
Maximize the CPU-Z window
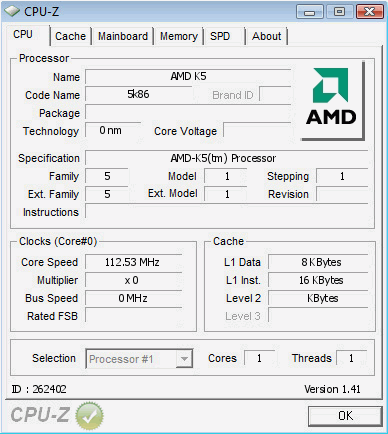click(x=339, y=12)
